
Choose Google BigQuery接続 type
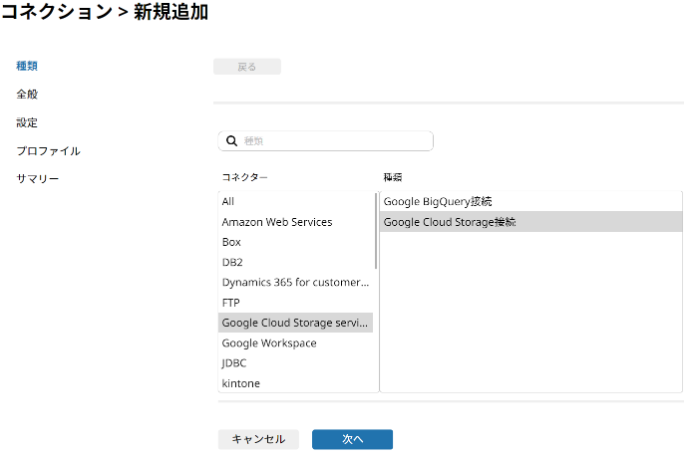[x=531, y=202]
